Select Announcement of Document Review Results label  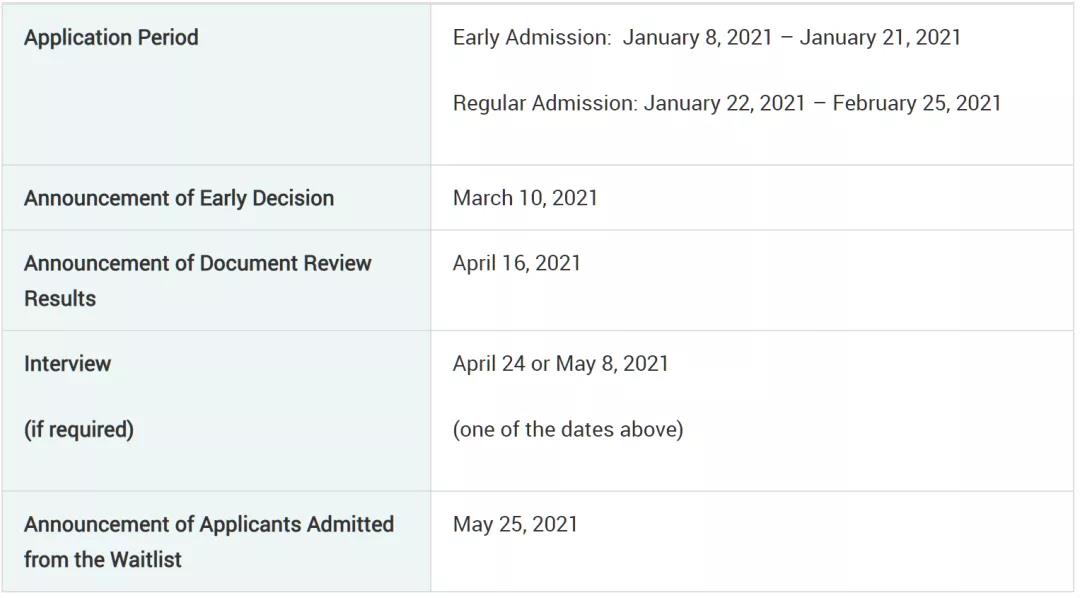pyautogui.click(x=198, y=281)
